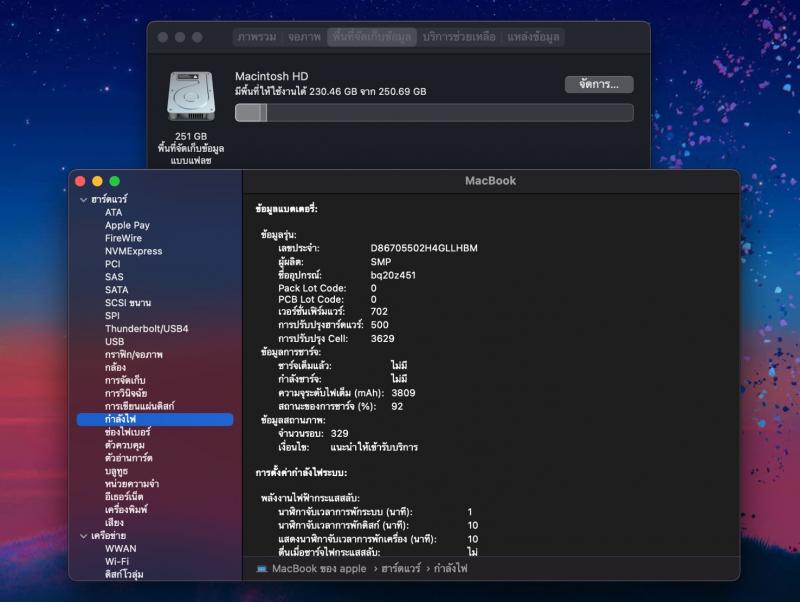Viewport: 800px width, 602px height.
Task: Select highlighted กำลังไฟ power item
Action: click(155, 419)
